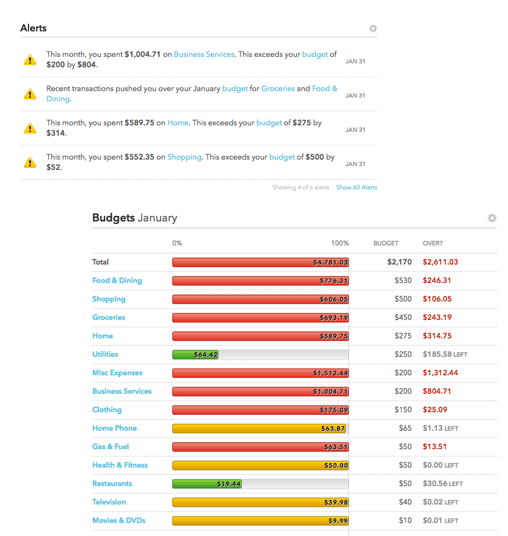The width and height of the screenshot is (508, 536).
Task: Select the Utilities budget category
Action: coord(105,354)
